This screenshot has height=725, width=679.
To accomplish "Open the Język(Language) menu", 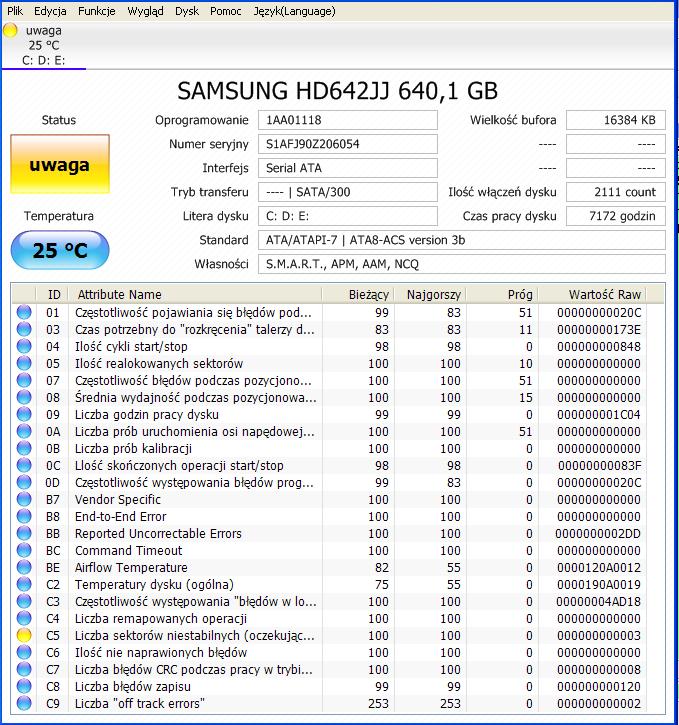I will [x=294, y=11].
